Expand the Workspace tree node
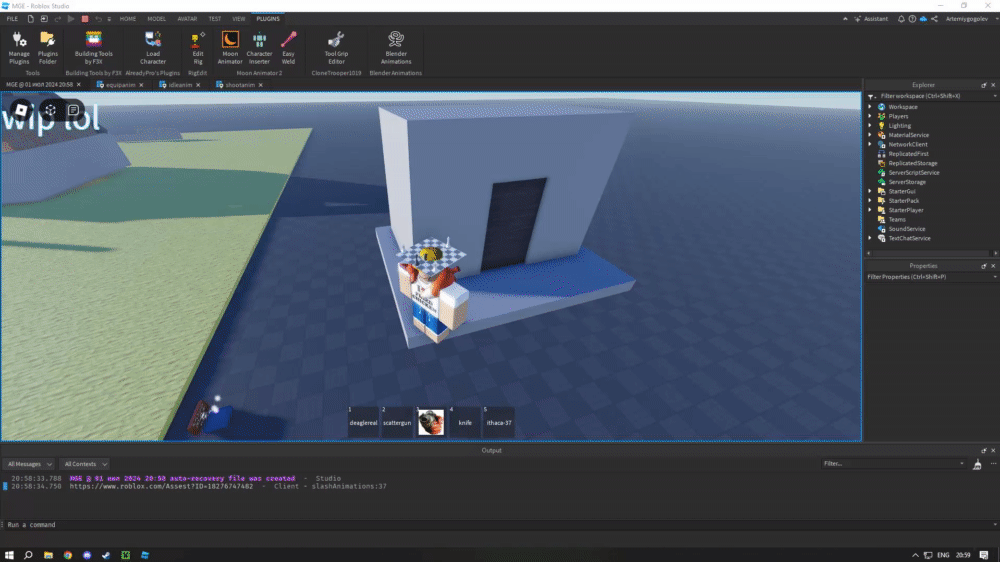The image size is (1000, 562). 870,107
